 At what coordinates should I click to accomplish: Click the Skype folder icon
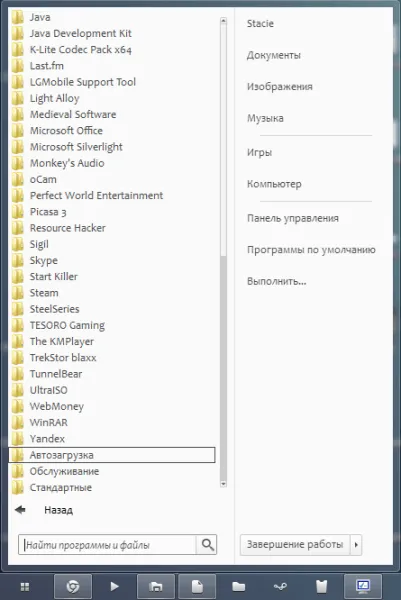click(18, 261)
